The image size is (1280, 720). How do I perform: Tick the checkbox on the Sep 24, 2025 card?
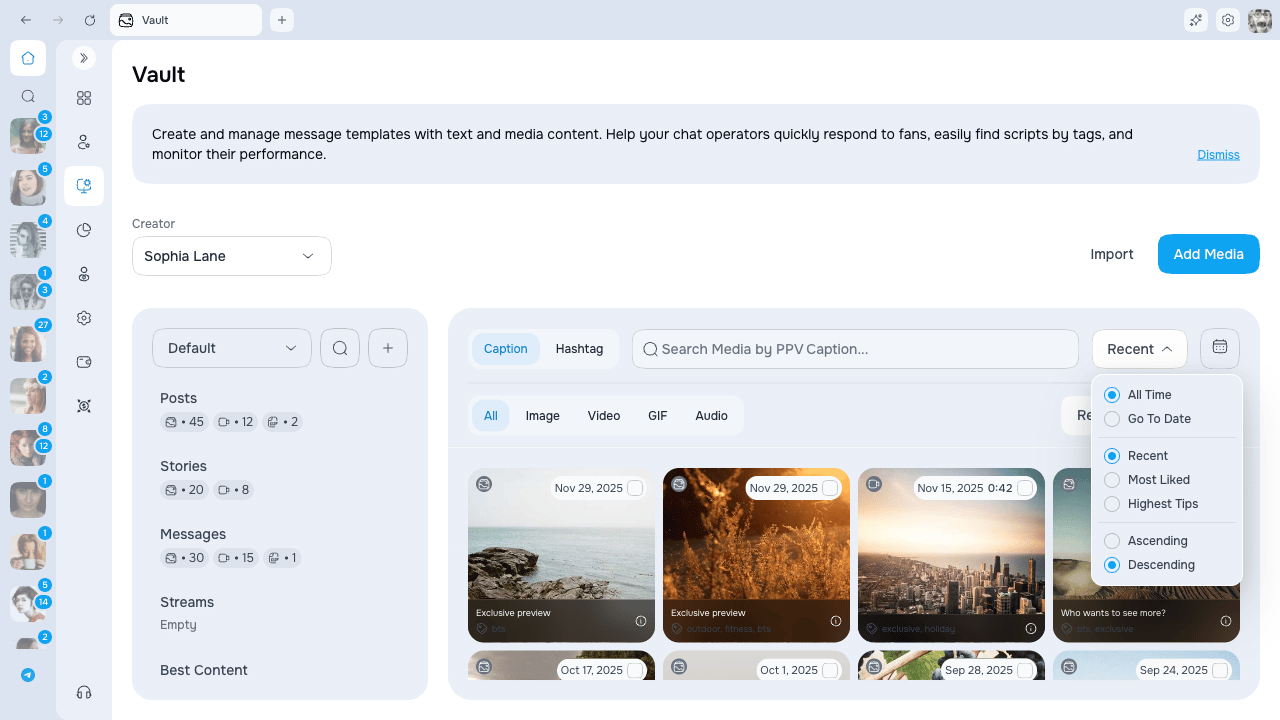coord(1220,670)
